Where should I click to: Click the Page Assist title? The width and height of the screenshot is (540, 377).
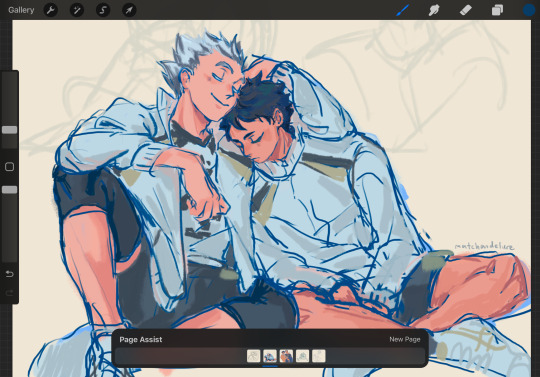point(141,340)
